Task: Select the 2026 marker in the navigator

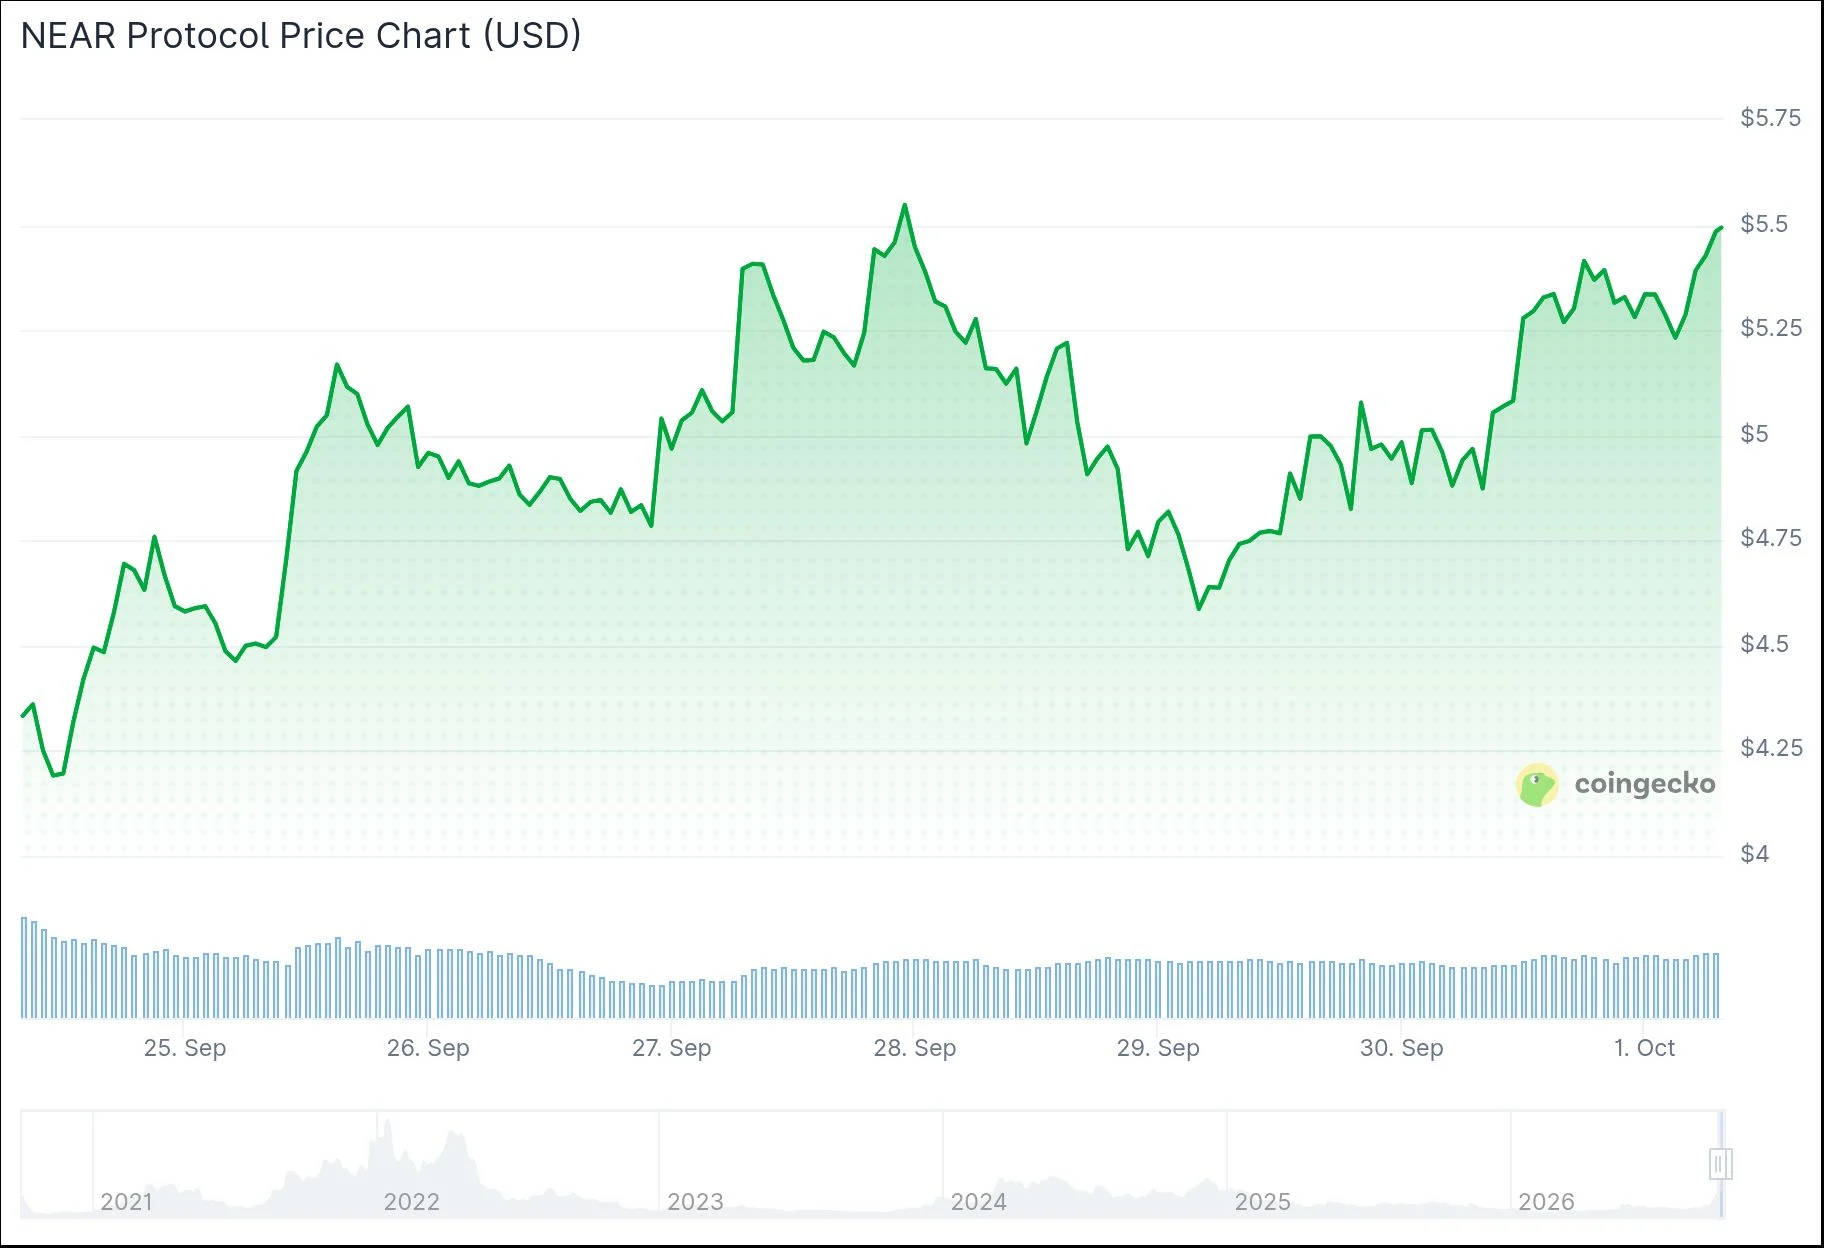Action: click(x=1546, y=1202)
